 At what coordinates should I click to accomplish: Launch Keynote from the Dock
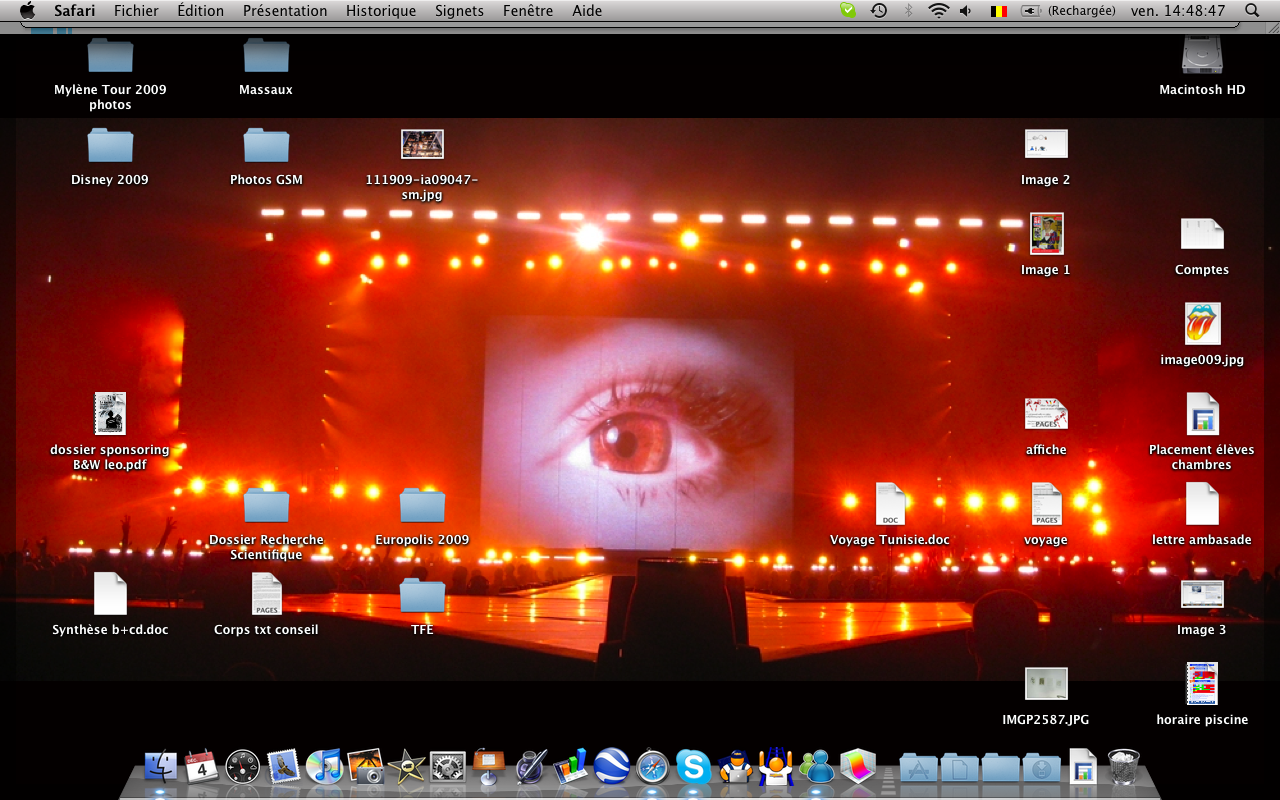[x=489, y=767]
